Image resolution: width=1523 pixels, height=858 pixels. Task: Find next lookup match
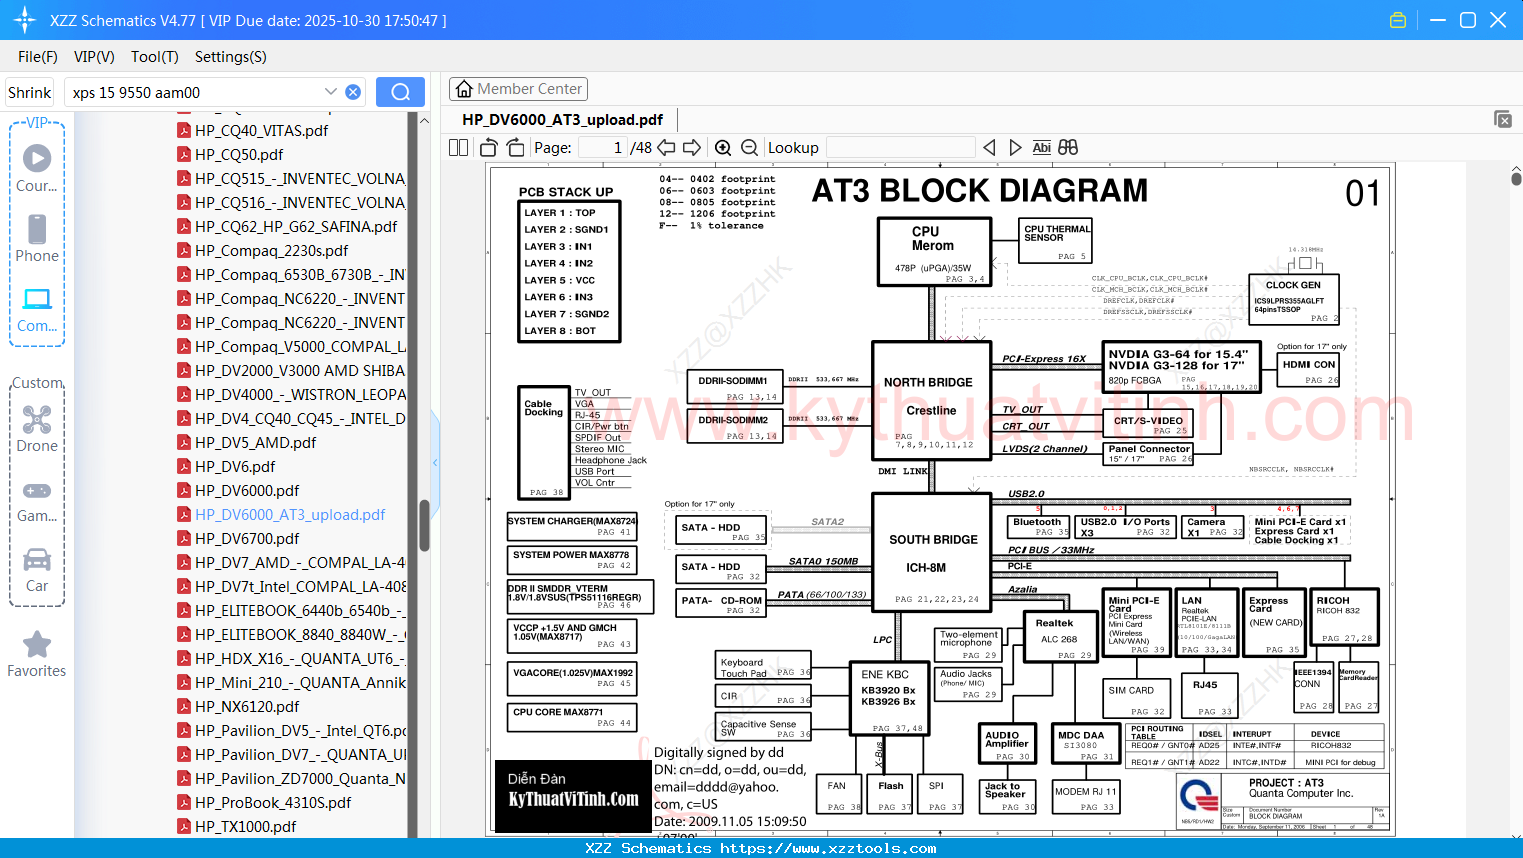(x=1015, y=147)
